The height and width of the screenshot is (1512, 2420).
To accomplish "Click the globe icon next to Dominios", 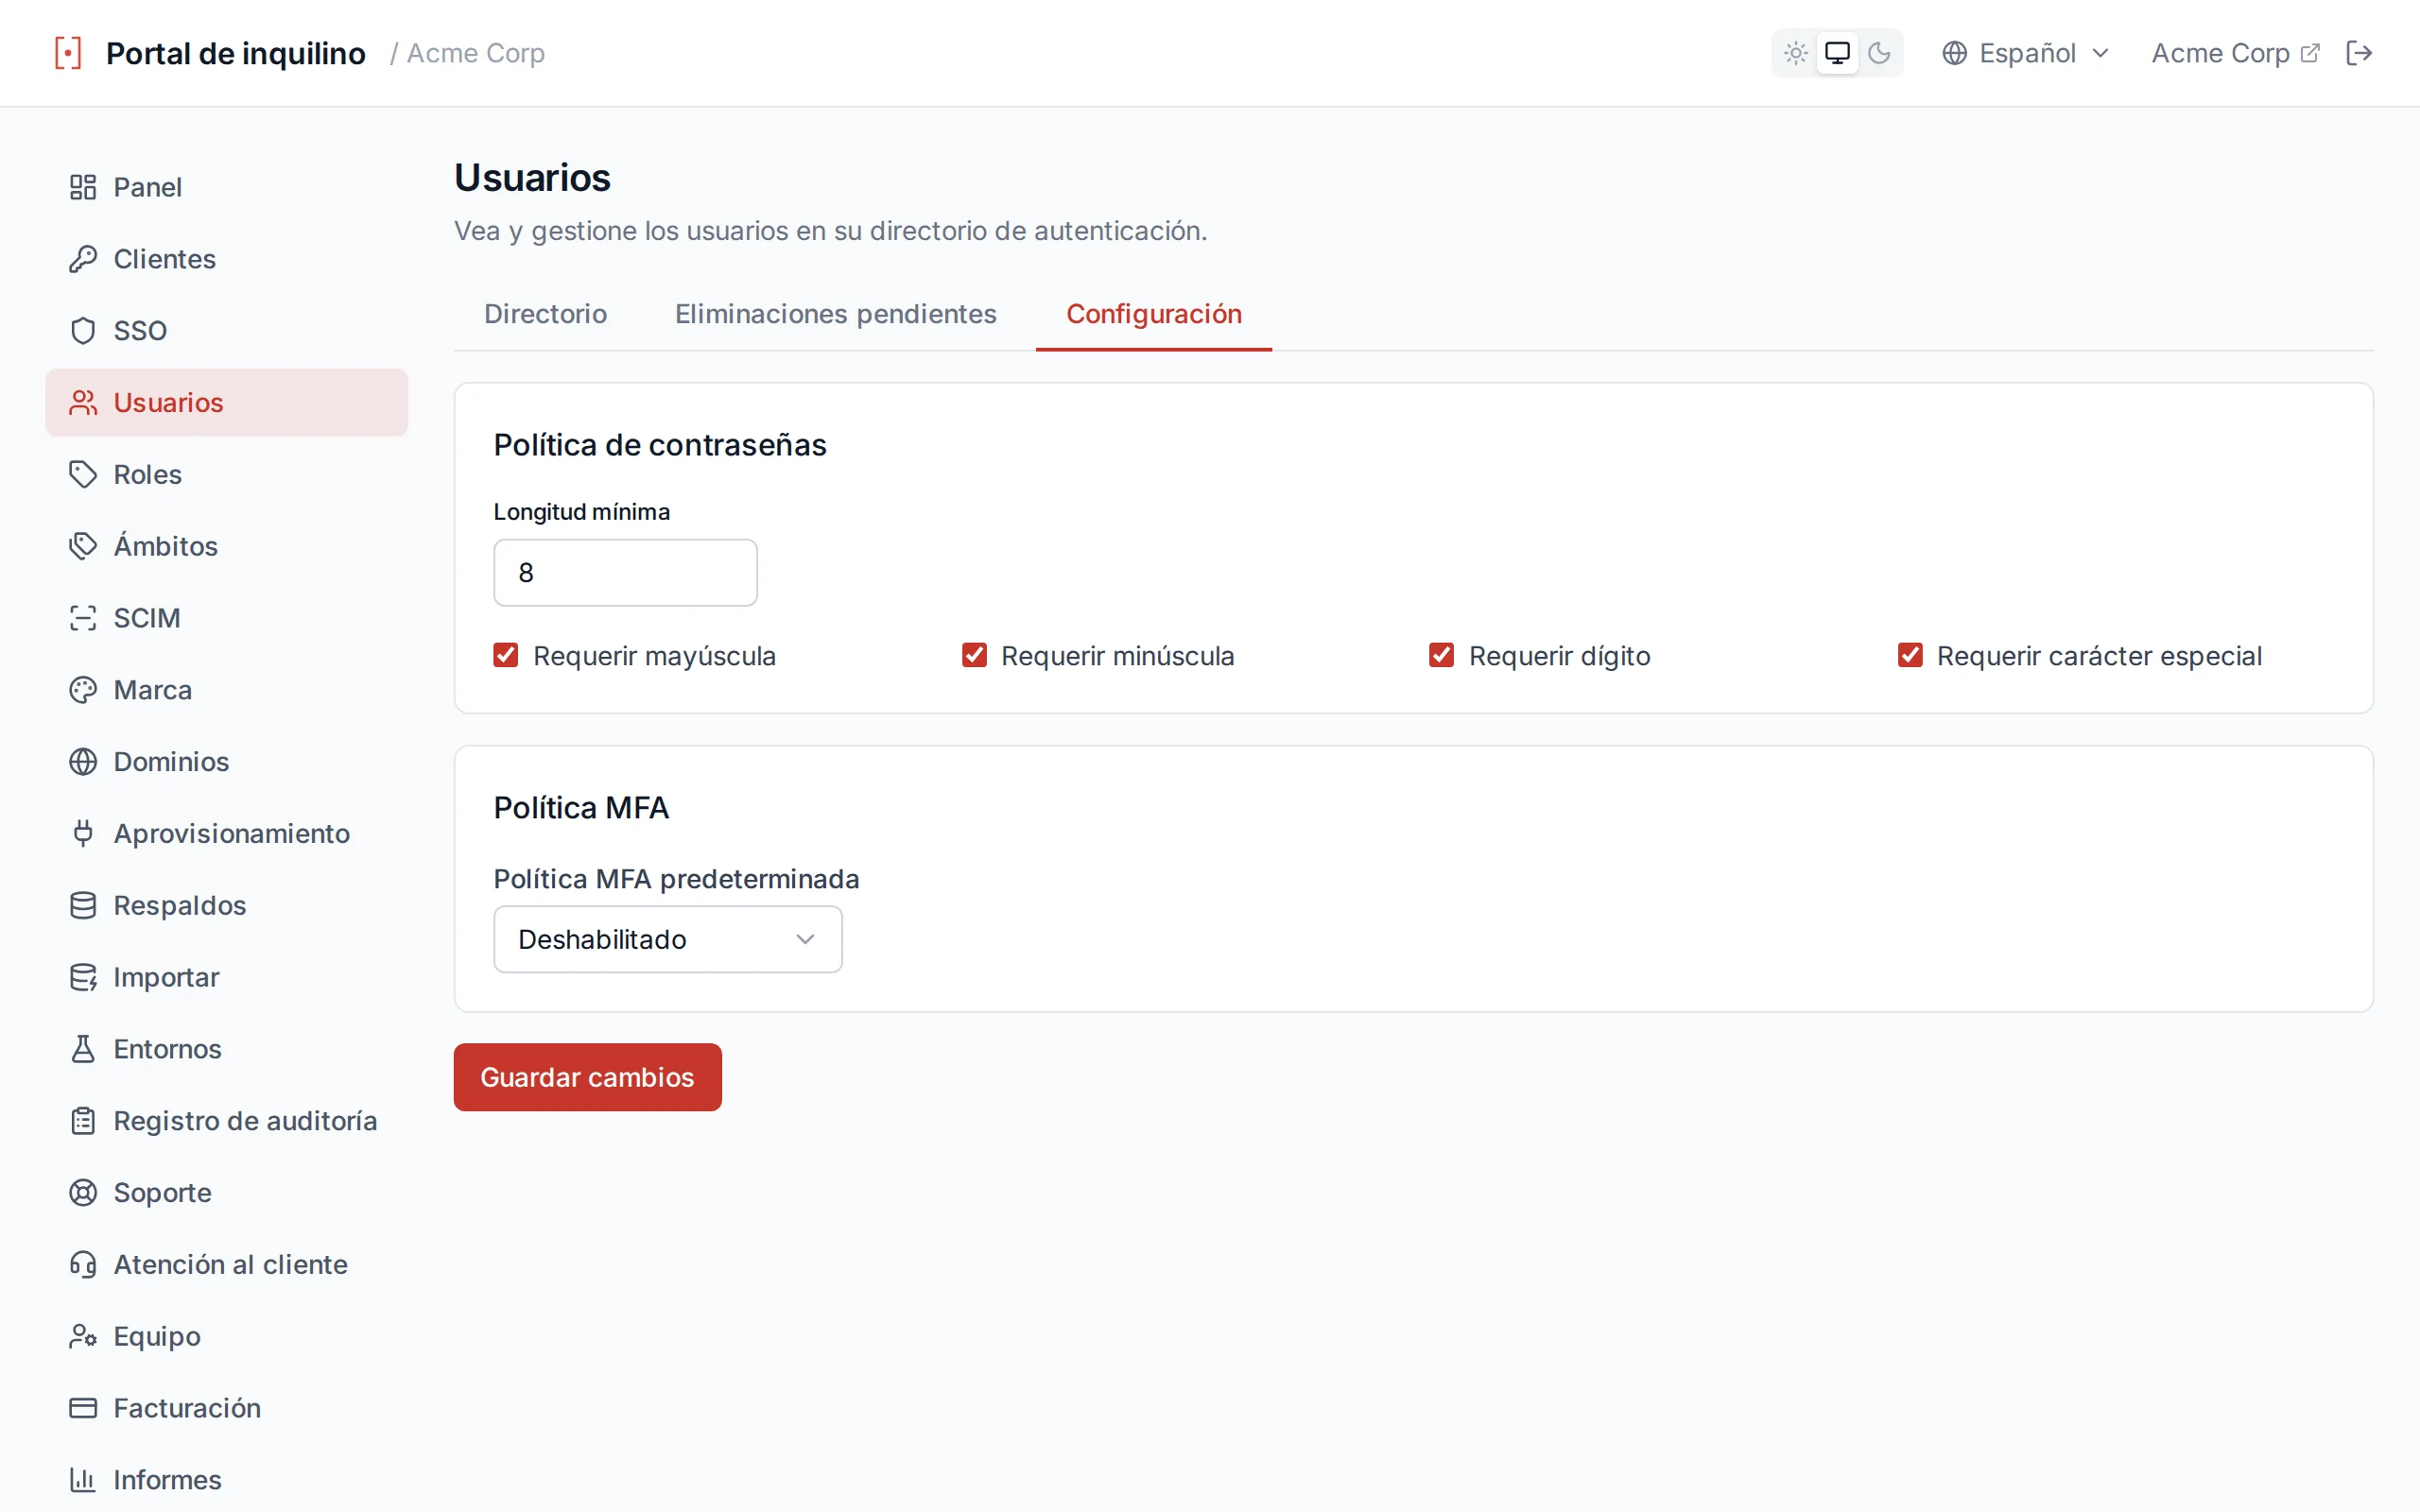I will (x=83, y=762).
